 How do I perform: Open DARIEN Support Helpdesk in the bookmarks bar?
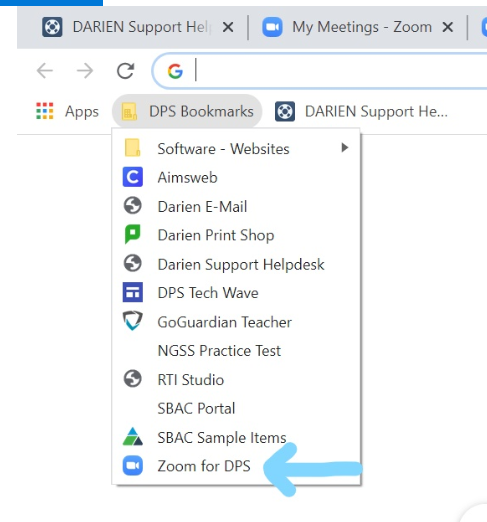coord(361,111)
